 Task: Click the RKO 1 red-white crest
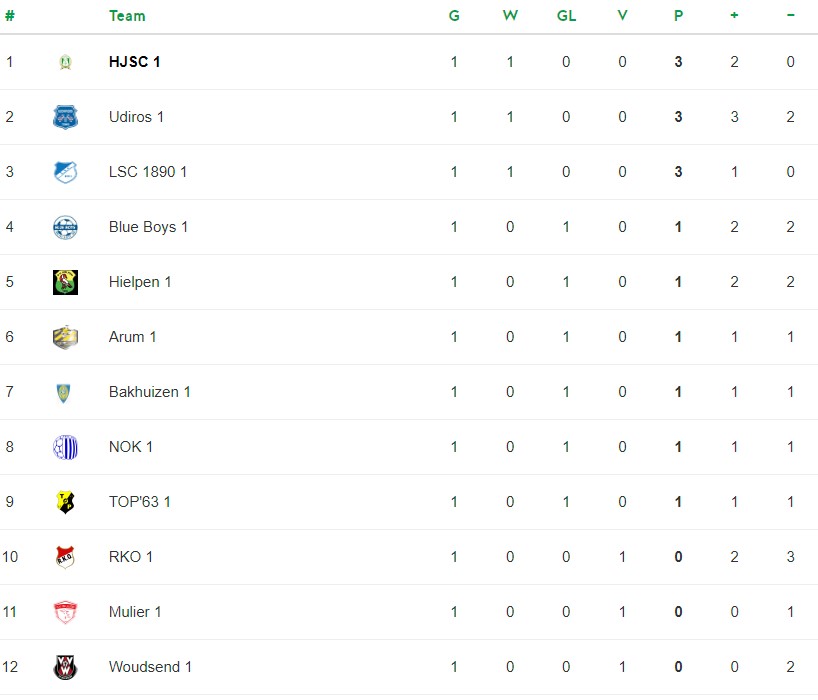point(65,557)
